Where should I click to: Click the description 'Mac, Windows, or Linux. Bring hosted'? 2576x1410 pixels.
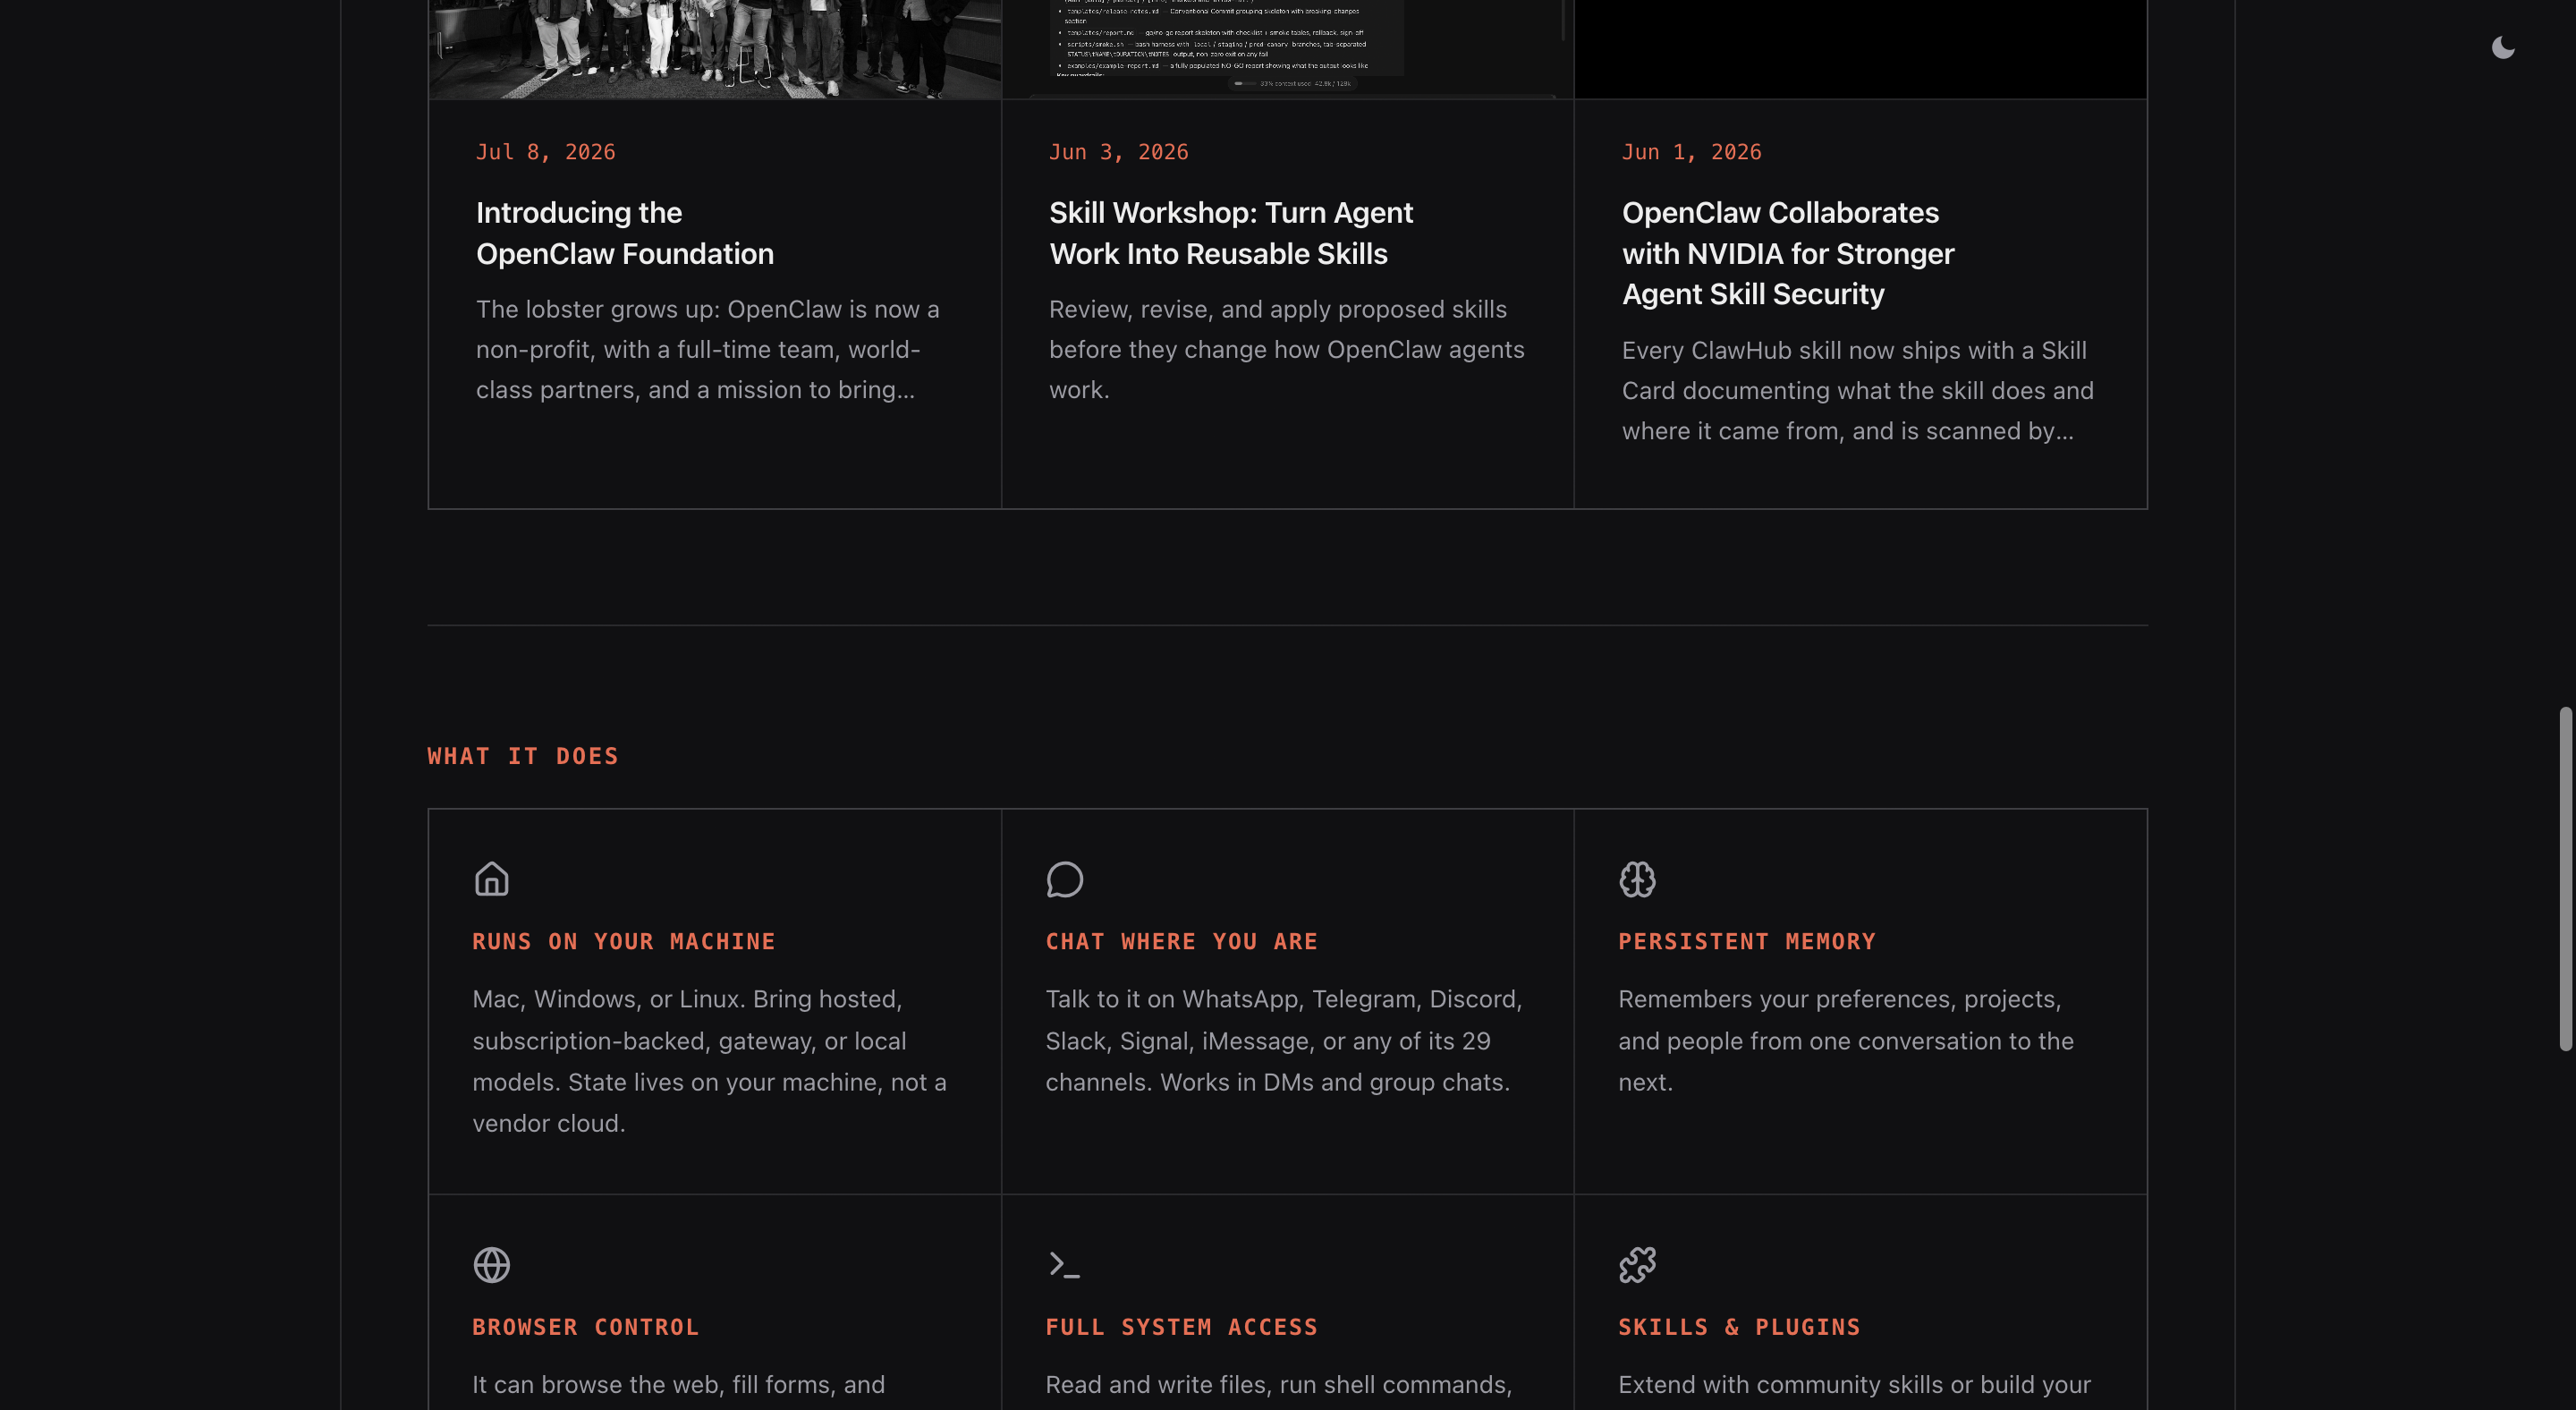(x=710, y=1061)
